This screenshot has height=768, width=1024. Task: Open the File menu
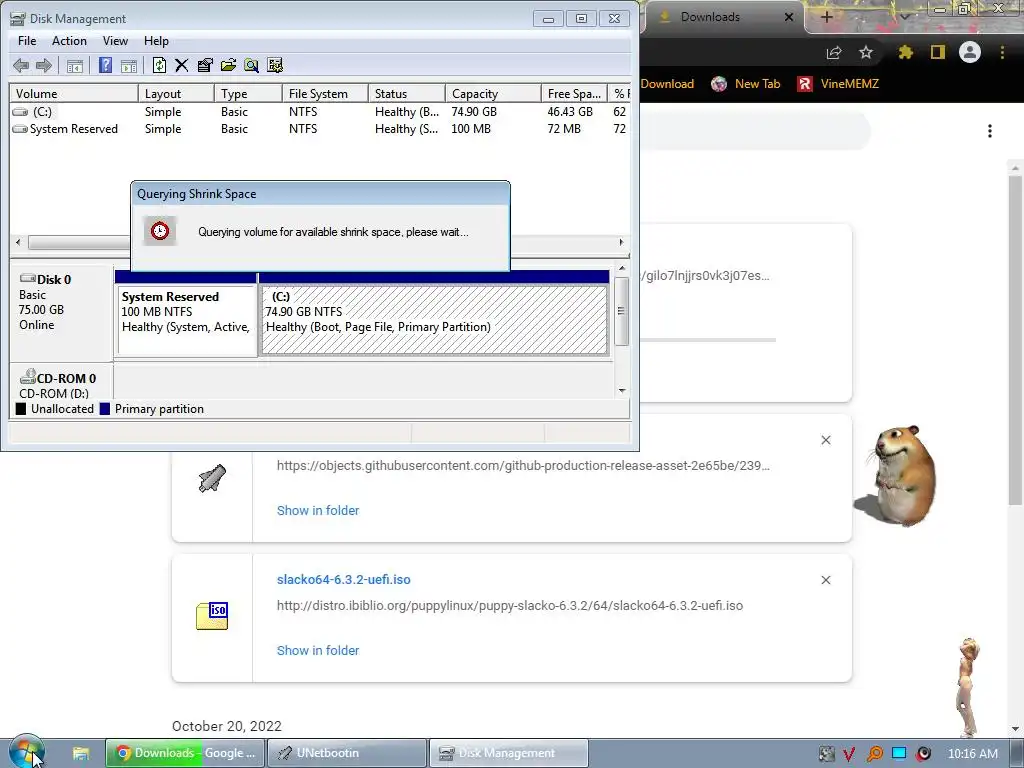[x=27, y=40]
